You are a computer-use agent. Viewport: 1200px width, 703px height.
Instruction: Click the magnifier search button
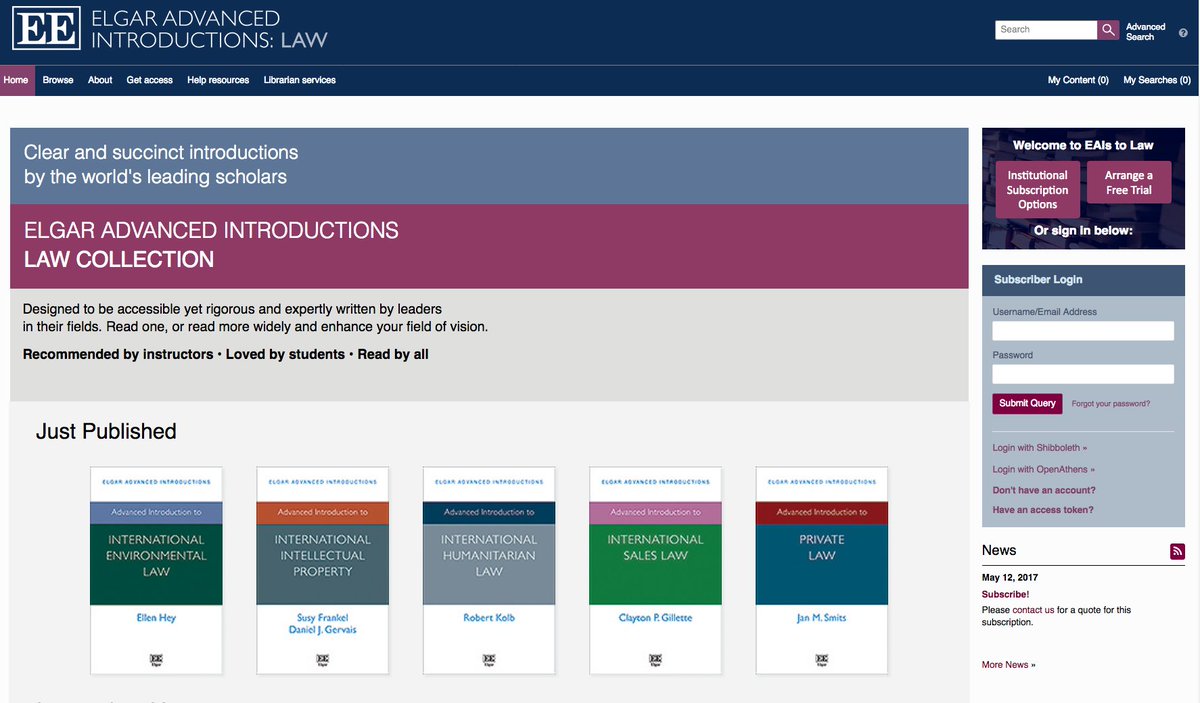(1108, 30)
